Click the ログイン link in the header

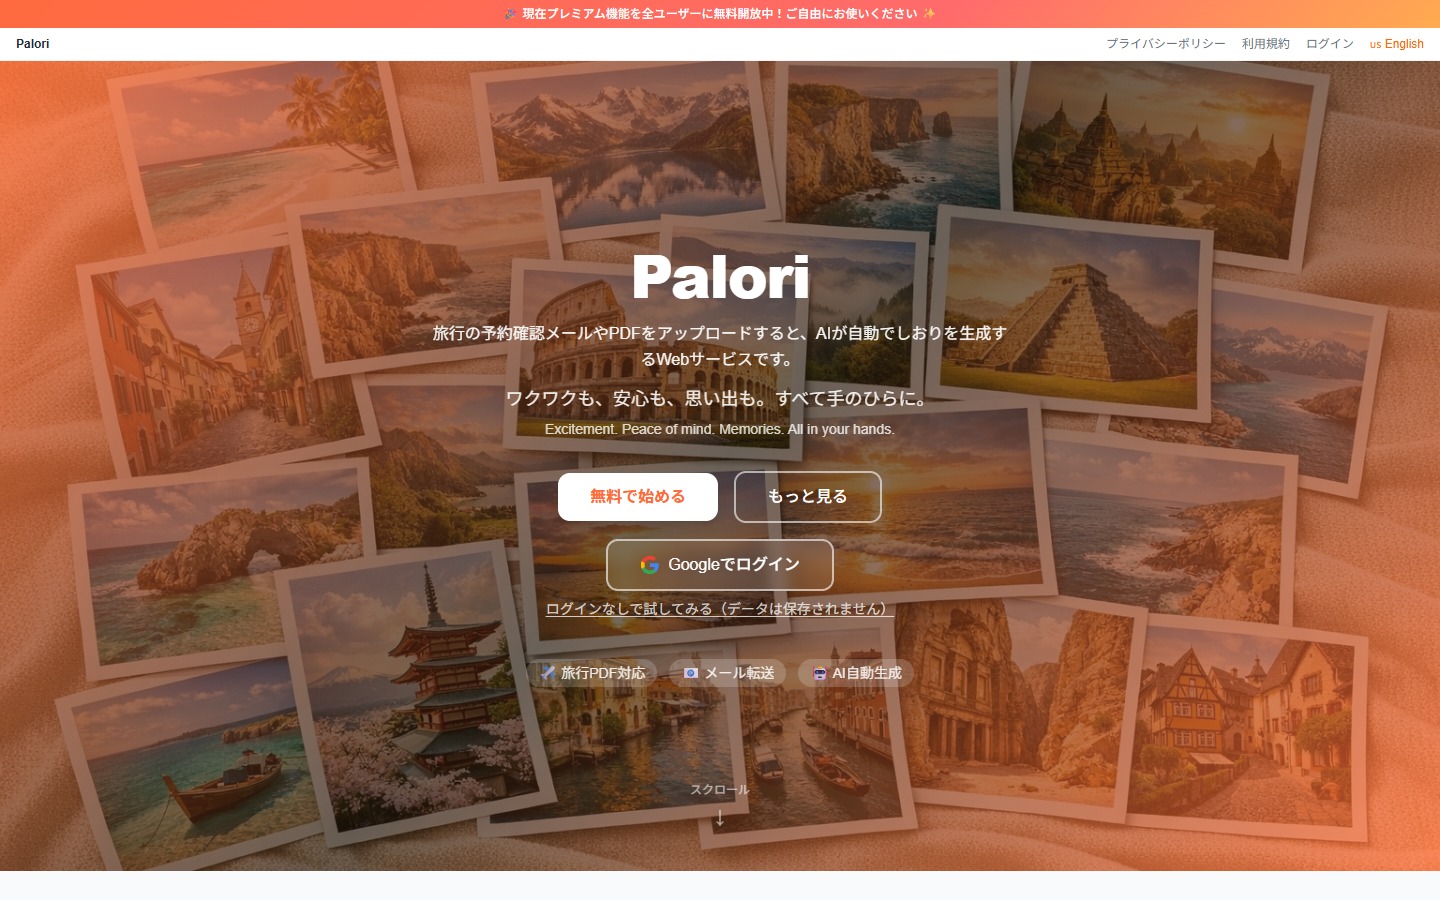click(x=1329, y=44)
